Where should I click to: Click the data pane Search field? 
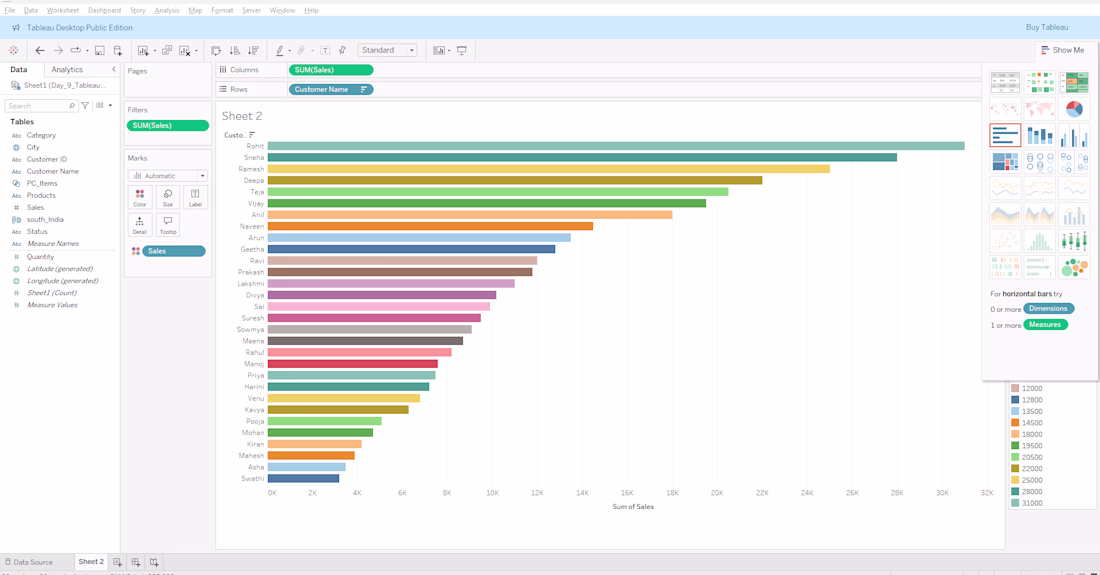click(41, 106)
